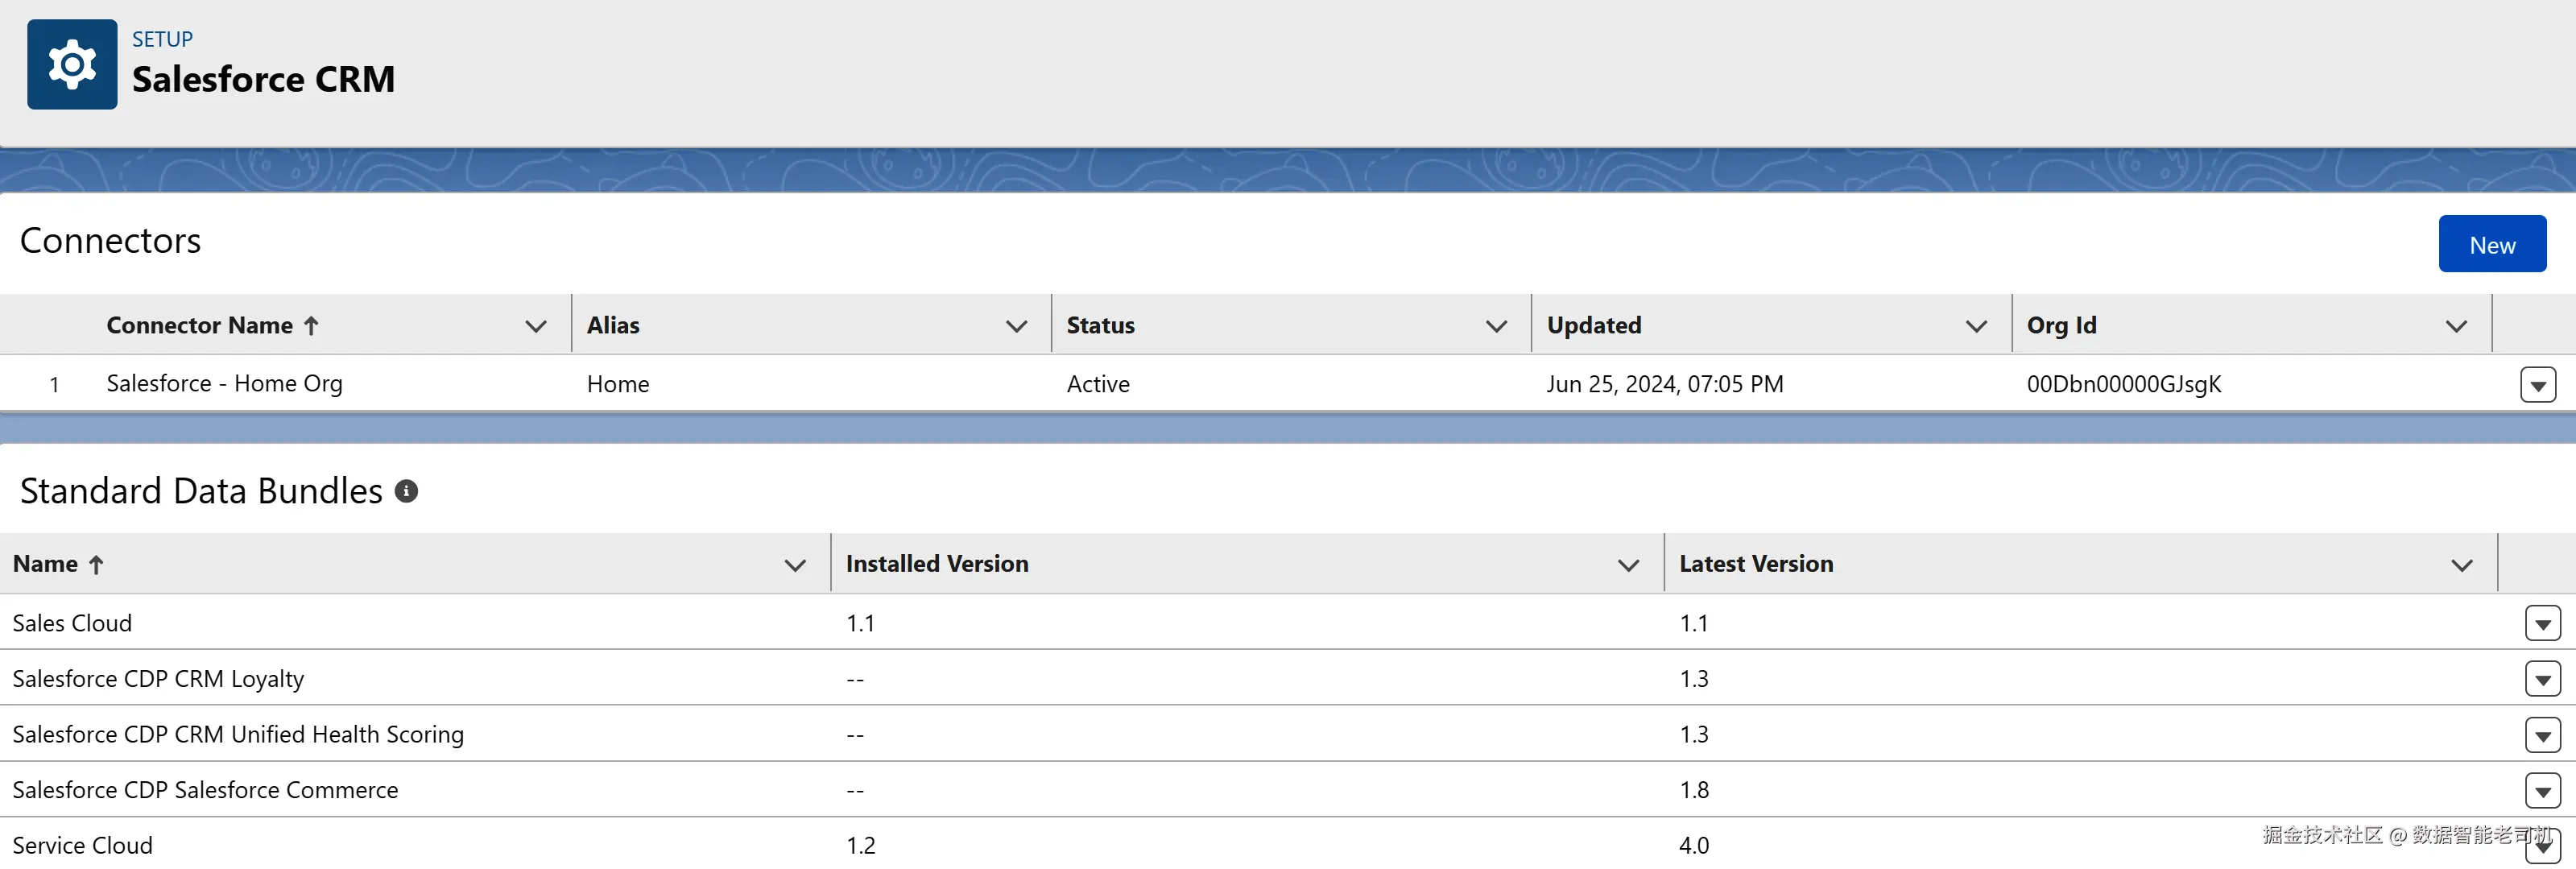Open the Connector Name column menu chevron

(x=536, y=326)
